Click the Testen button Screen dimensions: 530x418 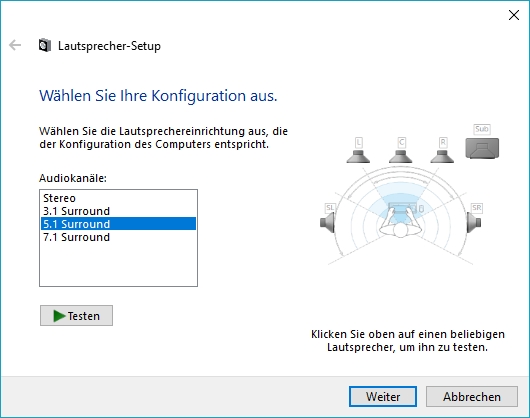point(76,316)
